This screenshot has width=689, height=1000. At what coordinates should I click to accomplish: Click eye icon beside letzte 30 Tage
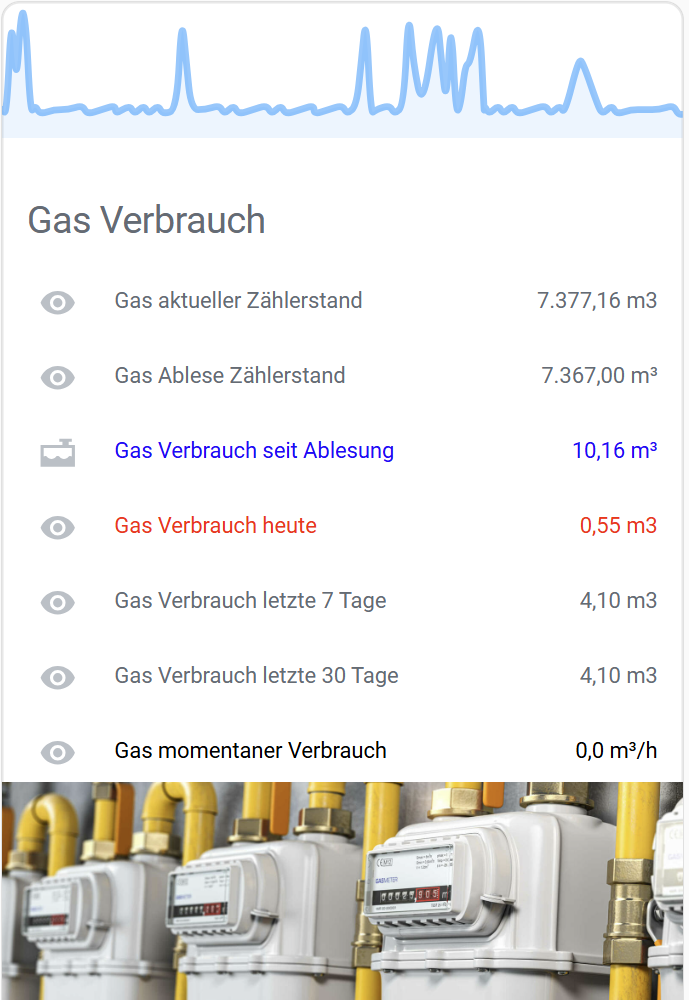[58, 677]
